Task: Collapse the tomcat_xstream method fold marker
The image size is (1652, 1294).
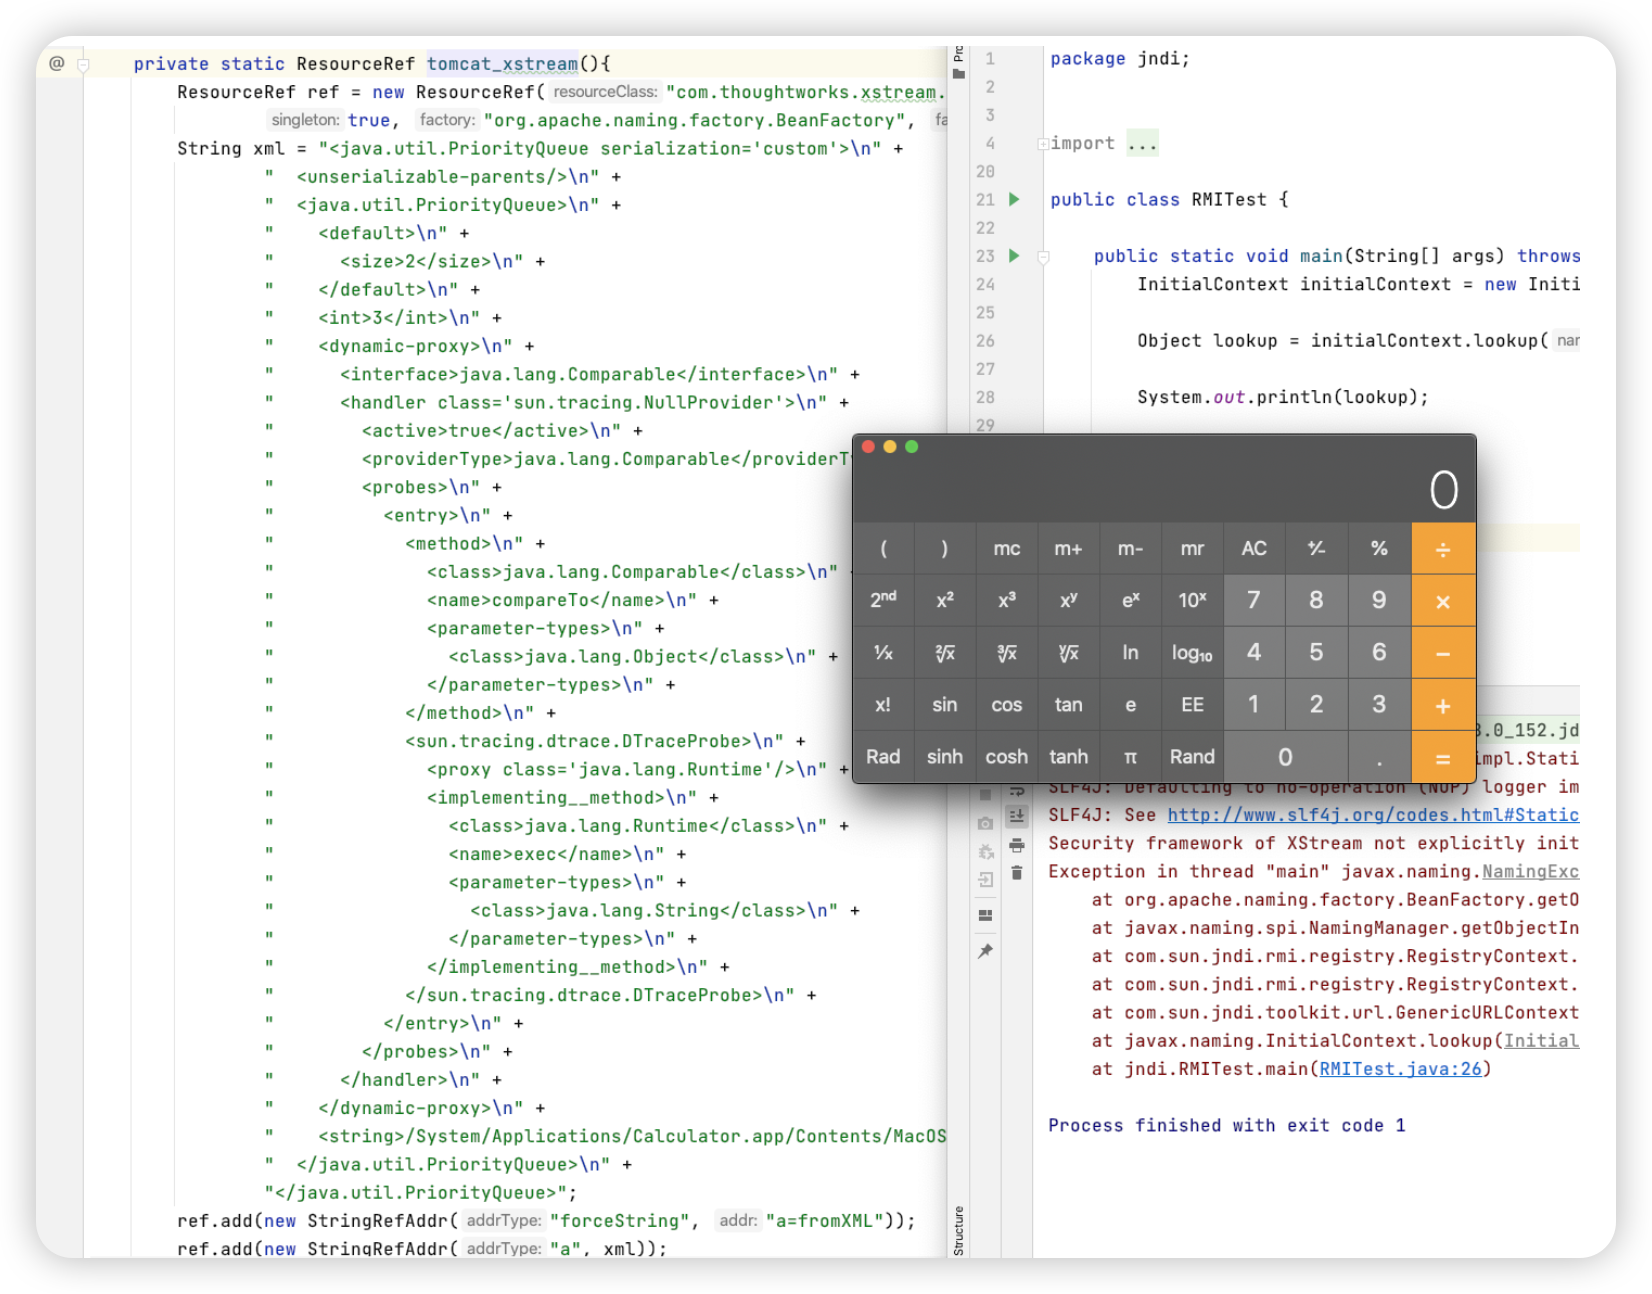Action: pyautogui.click(x=84, y=65)
